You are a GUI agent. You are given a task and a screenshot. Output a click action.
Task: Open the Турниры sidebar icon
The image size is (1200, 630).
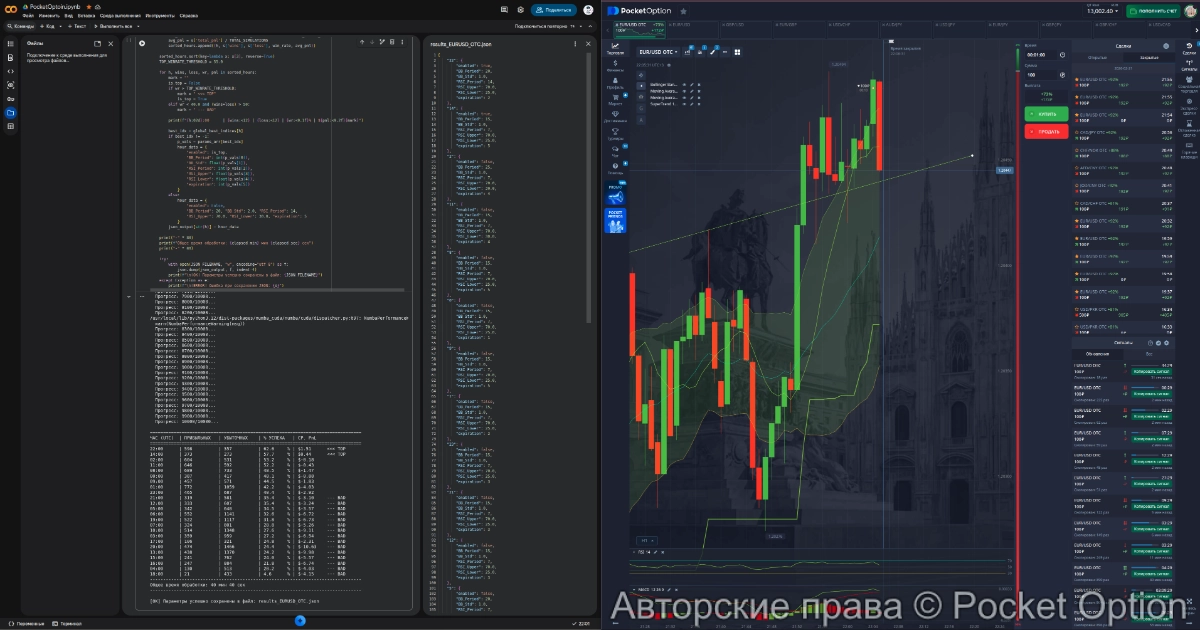[x=614, y=133]
